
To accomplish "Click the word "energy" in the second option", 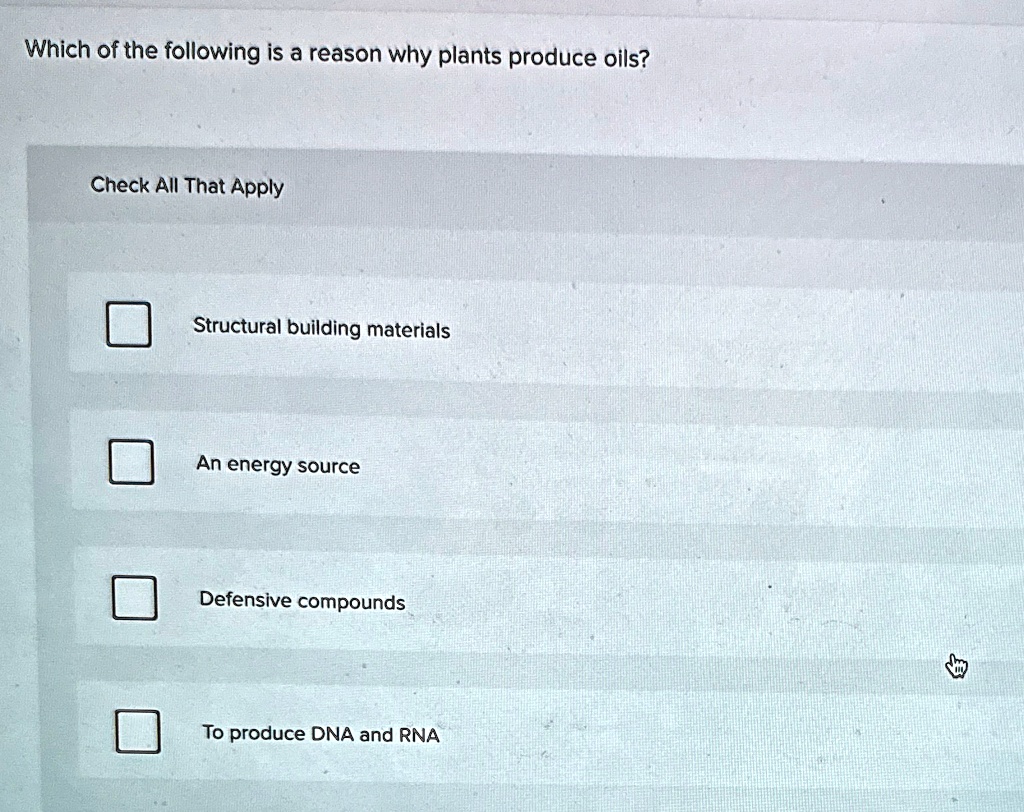I will 259,466.
